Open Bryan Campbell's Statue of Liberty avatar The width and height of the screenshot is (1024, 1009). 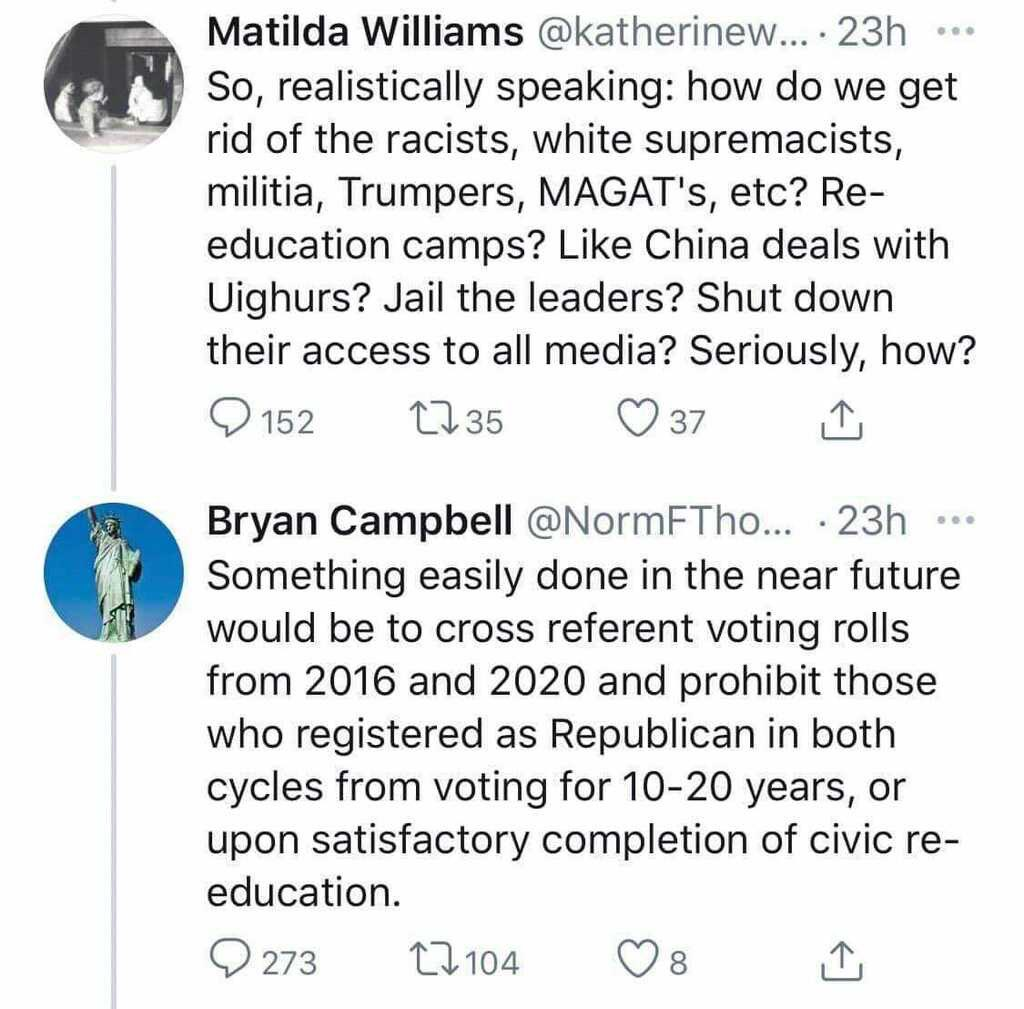click(x=114, y=572)
